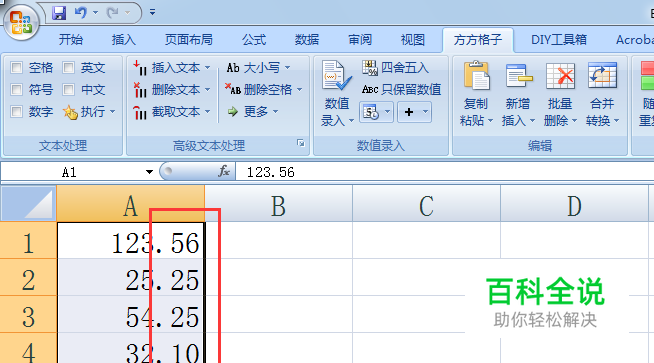Viewport: 654px width, 363px height.
Task: Click cell containing 25.25
Action: tap(131, 277)
